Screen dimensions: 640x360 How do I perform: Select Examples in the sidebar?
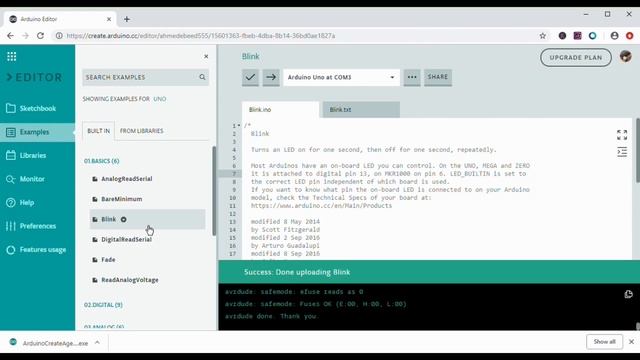click(38, 132)
